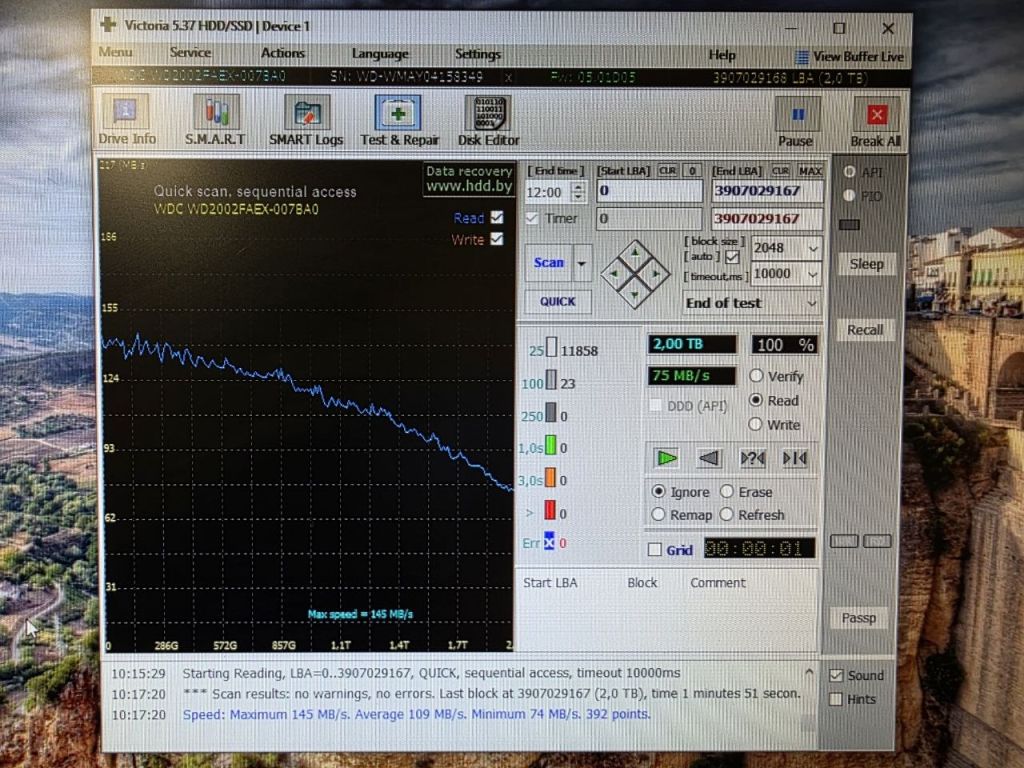The width and height of the screenshot is (1024, 768).
Task: Open the Language menu
Action: click(380, 54)
